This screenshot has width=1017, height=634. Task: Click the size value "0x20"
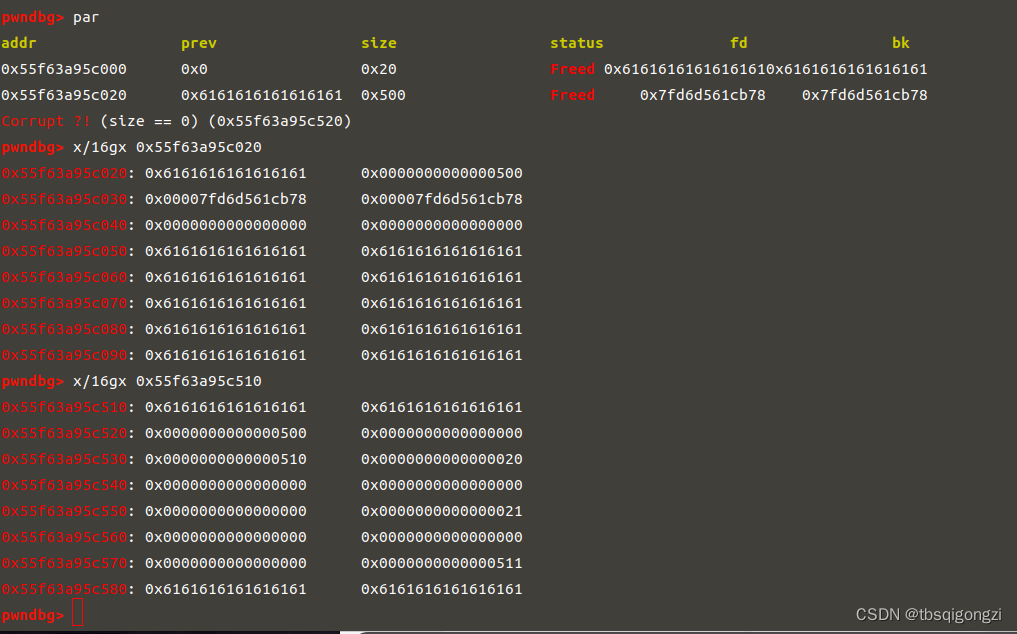(x=379, y=69)
